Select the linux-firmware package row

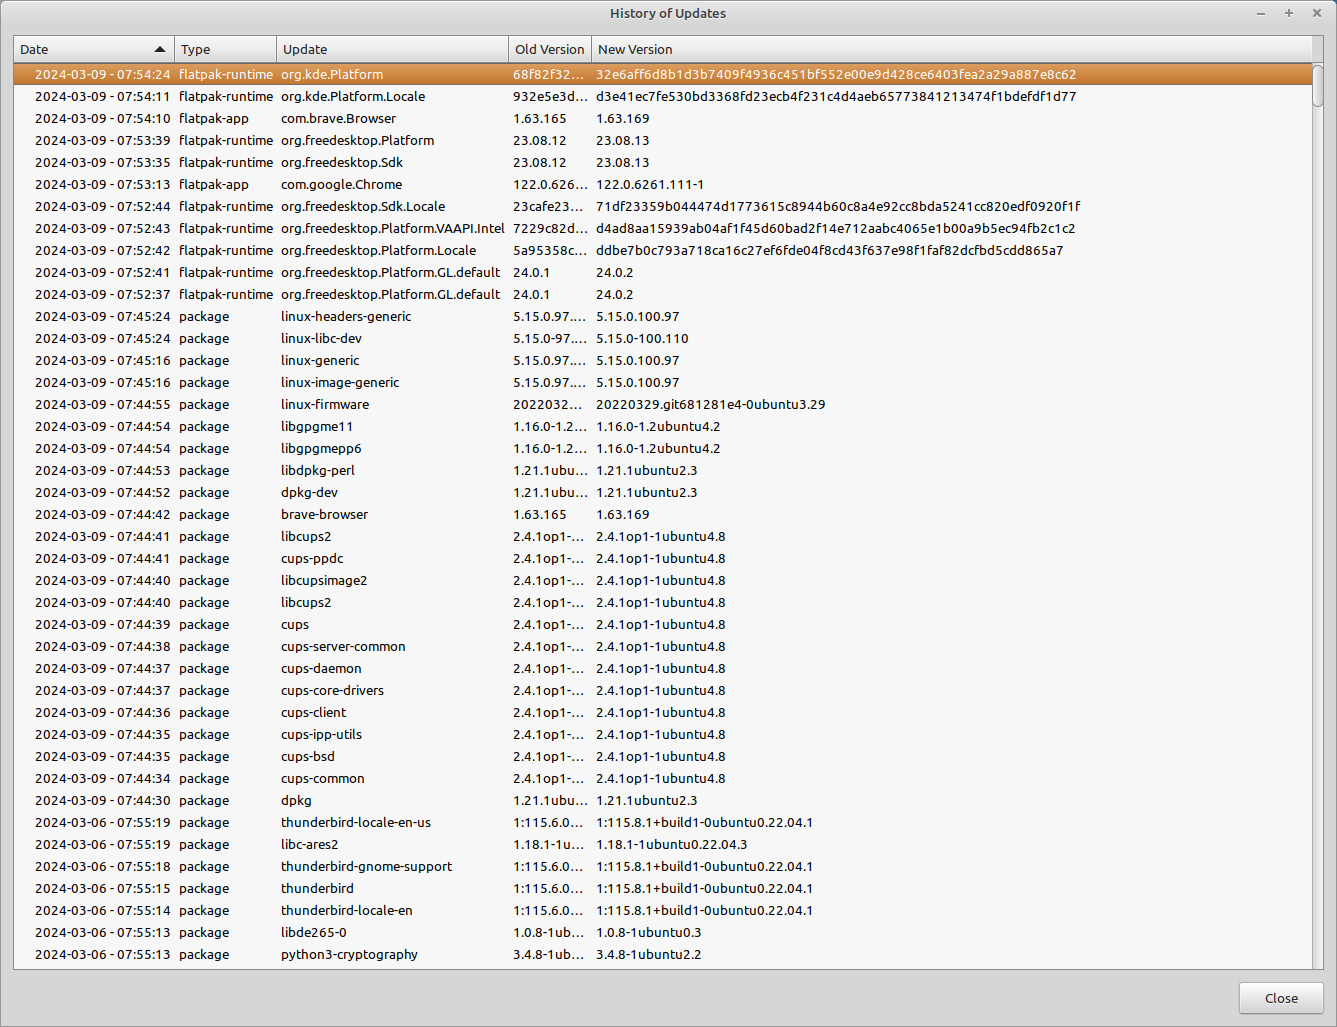(x=662, y=404)
